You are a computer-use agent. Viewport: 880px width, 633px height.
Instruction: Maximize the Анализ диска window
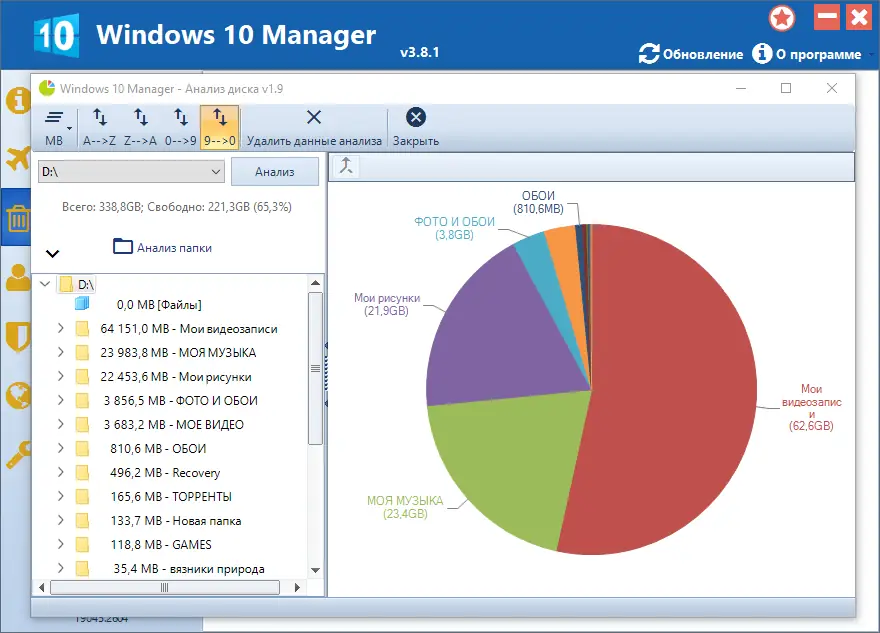786,88
